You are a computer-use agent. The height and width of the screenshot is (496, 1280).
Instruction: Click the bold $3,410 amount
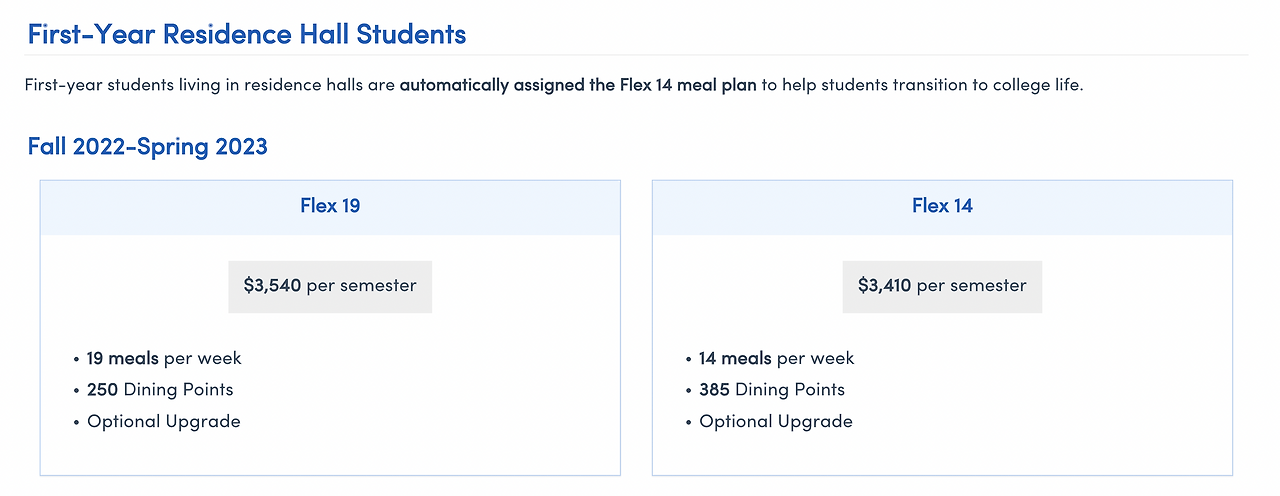(x=884, y=286)
